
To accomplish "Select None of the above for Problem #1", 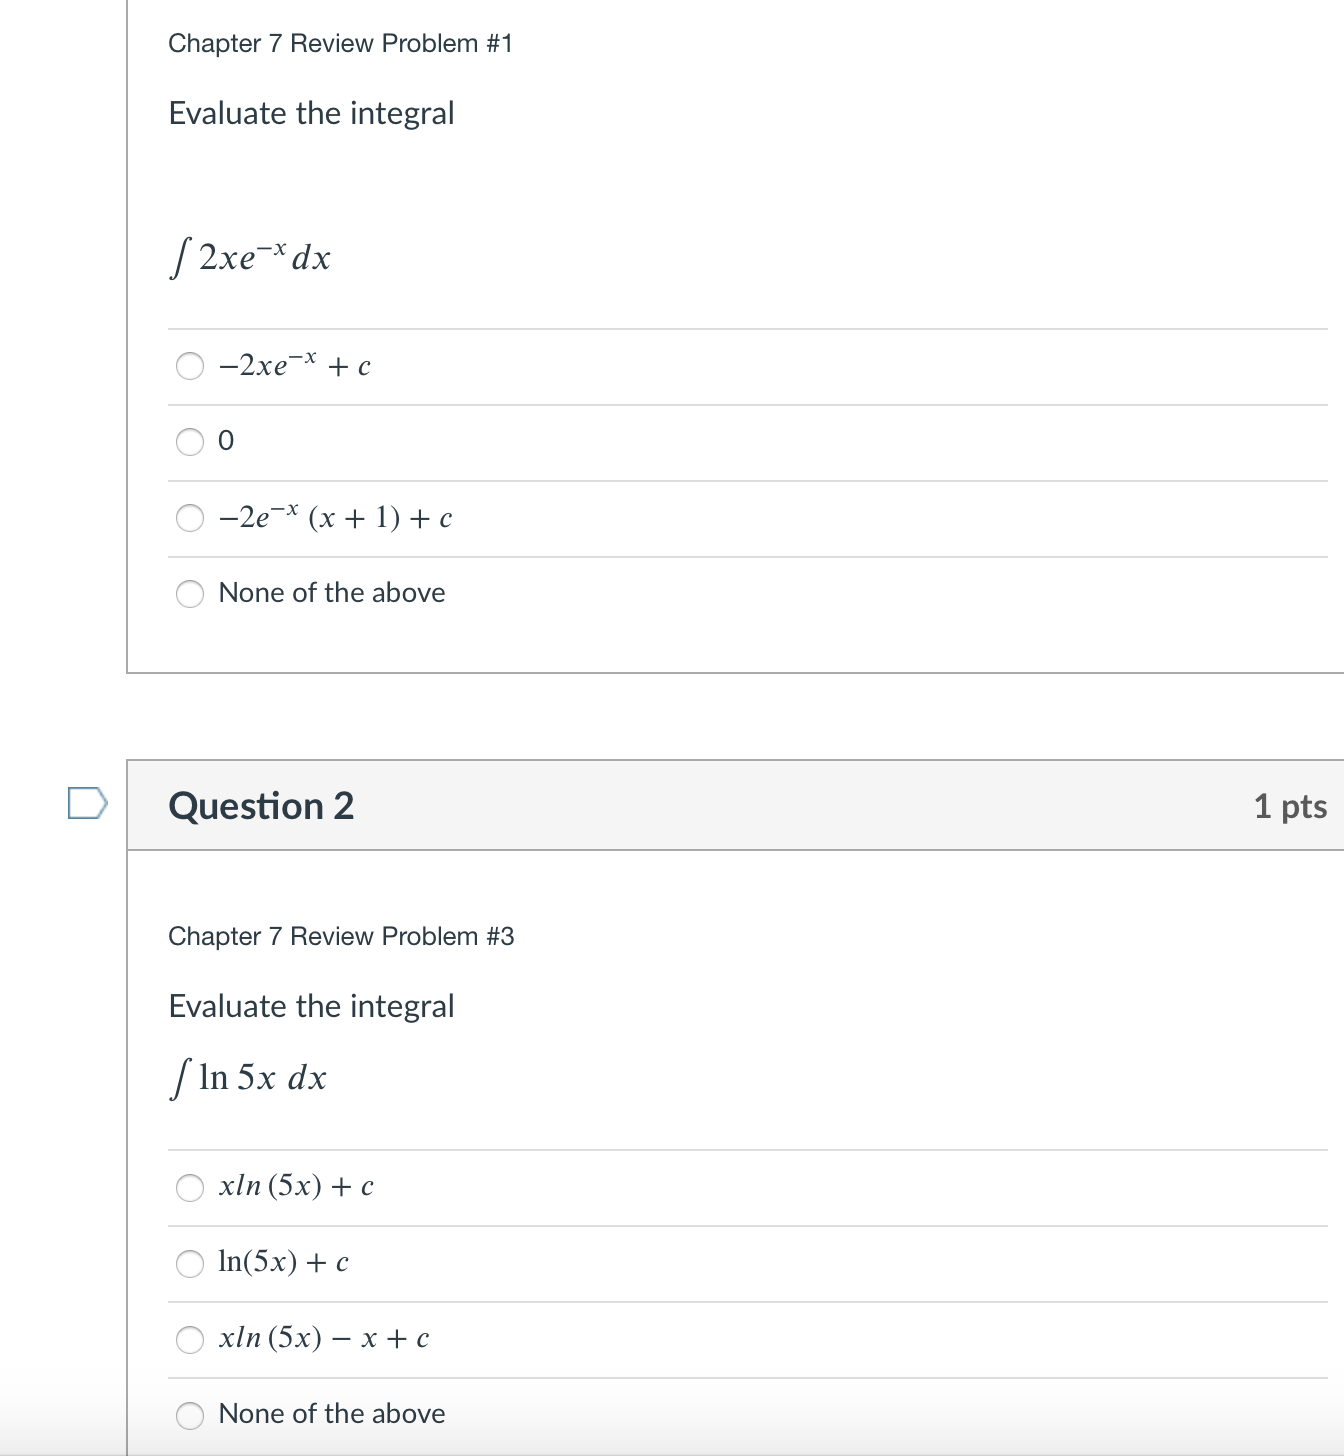I will 190,593.
